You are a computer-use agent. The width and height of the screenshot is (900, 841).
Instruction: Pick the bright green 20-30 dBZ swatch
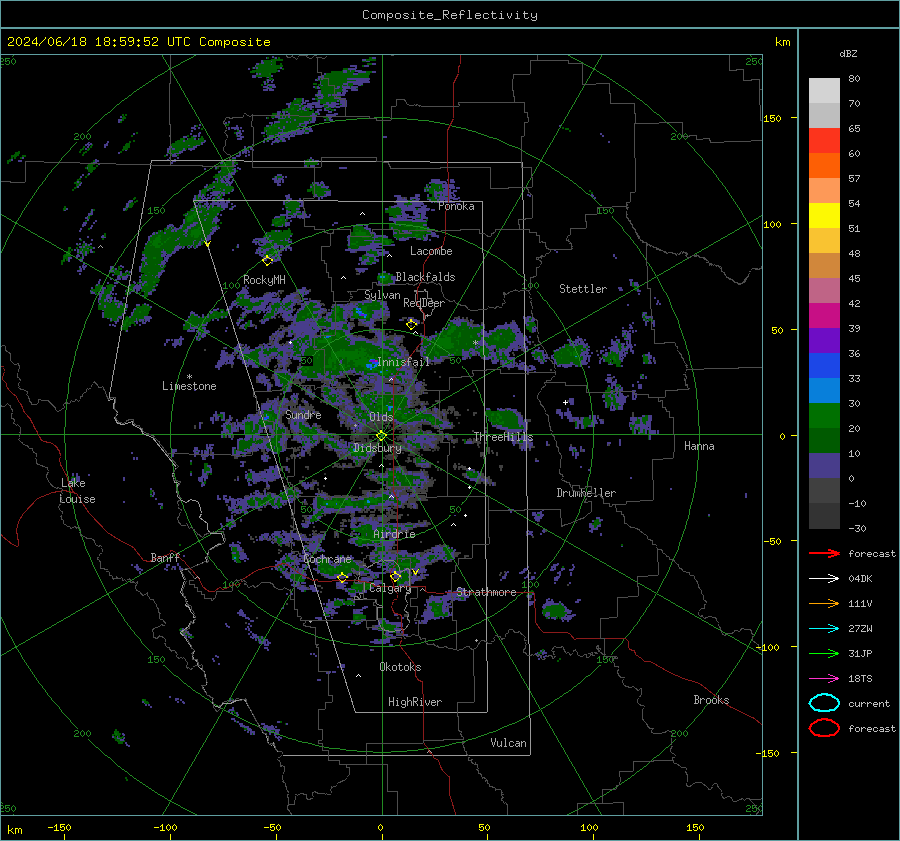coord(824,415)
